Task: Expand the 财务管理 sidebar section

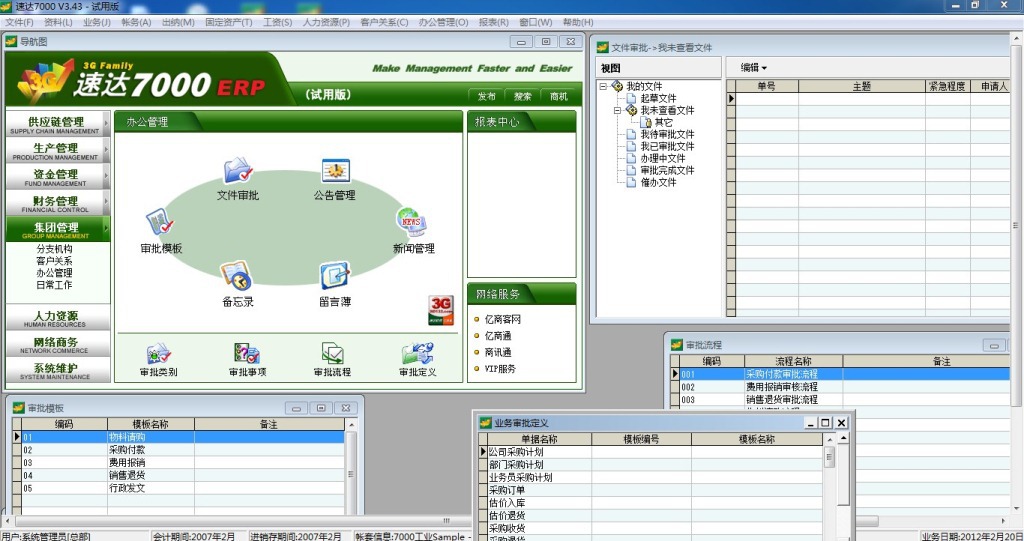Action: [57, 203]
